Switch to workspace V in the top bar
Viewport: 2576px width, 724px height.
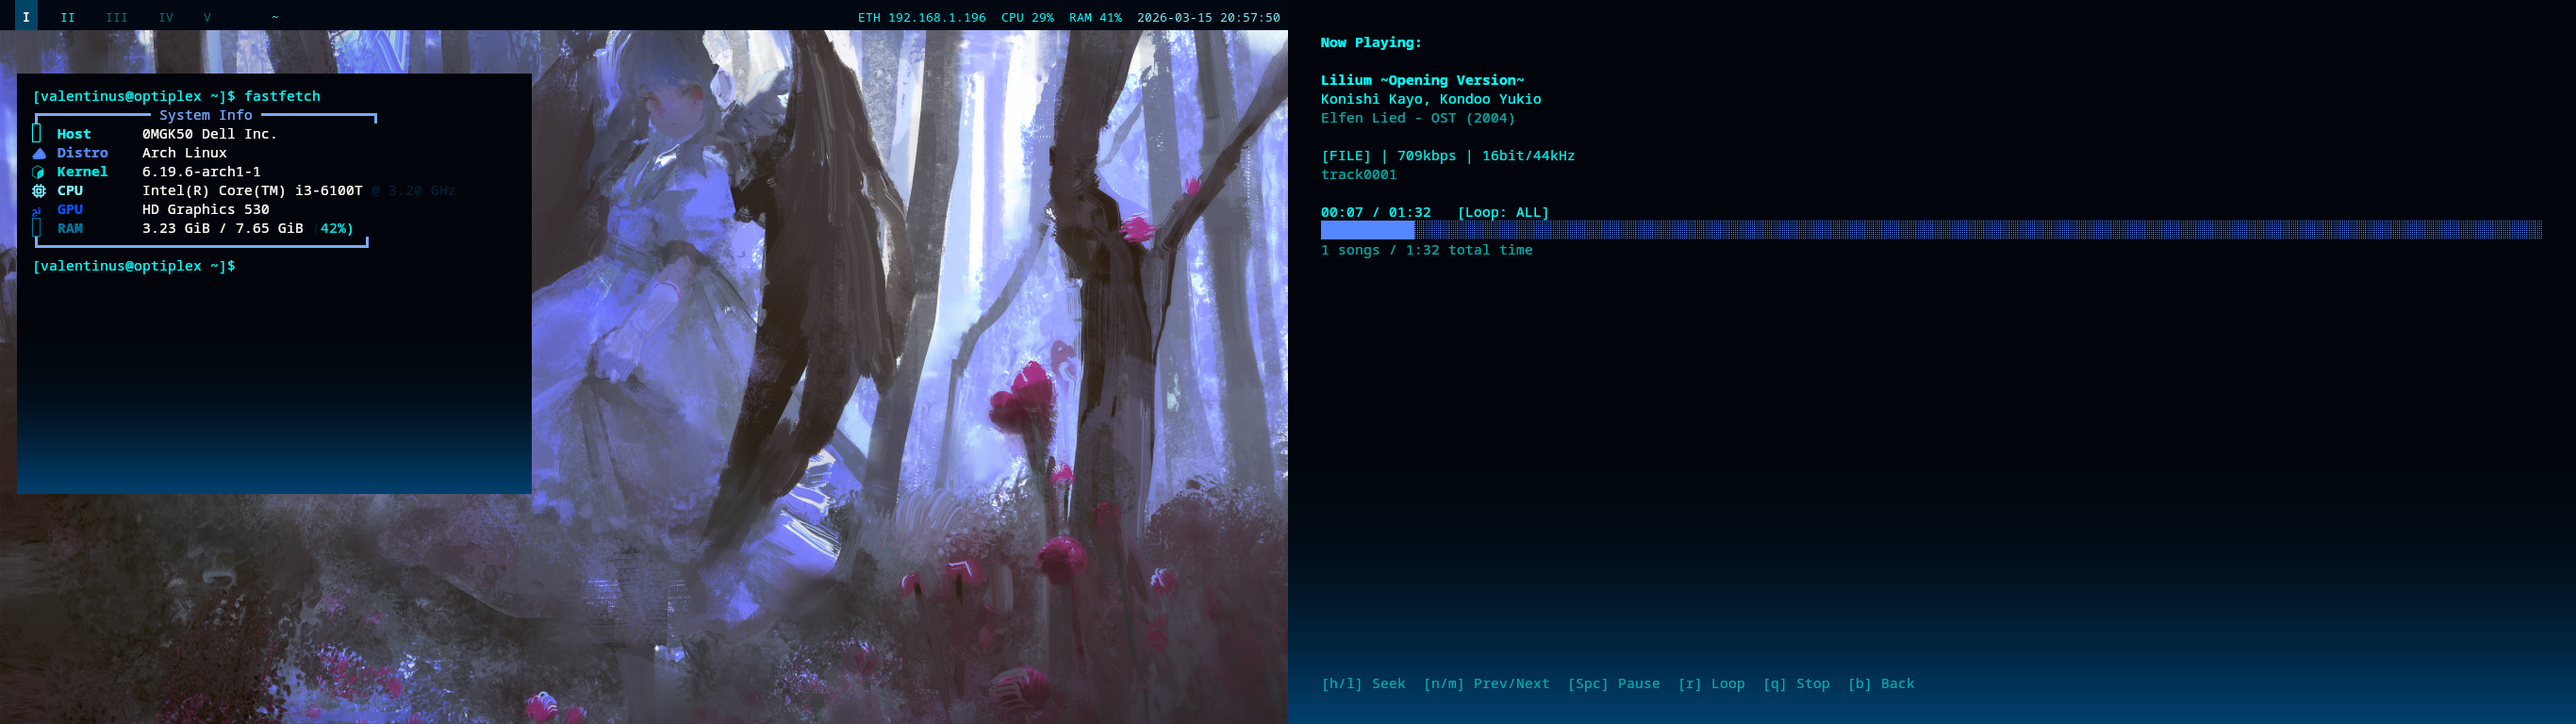pyautogui.click(x=207, y=17)
